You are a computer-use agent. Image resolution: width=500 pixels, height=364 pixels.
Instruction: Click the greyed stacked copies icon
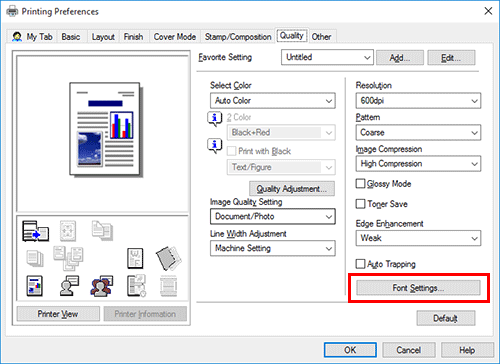coord(35,258)
